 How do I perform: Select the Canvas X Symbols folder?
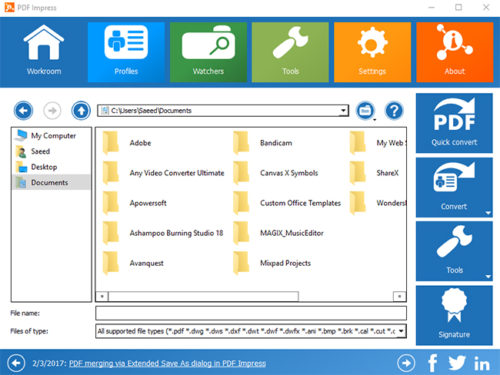(276, 173)
